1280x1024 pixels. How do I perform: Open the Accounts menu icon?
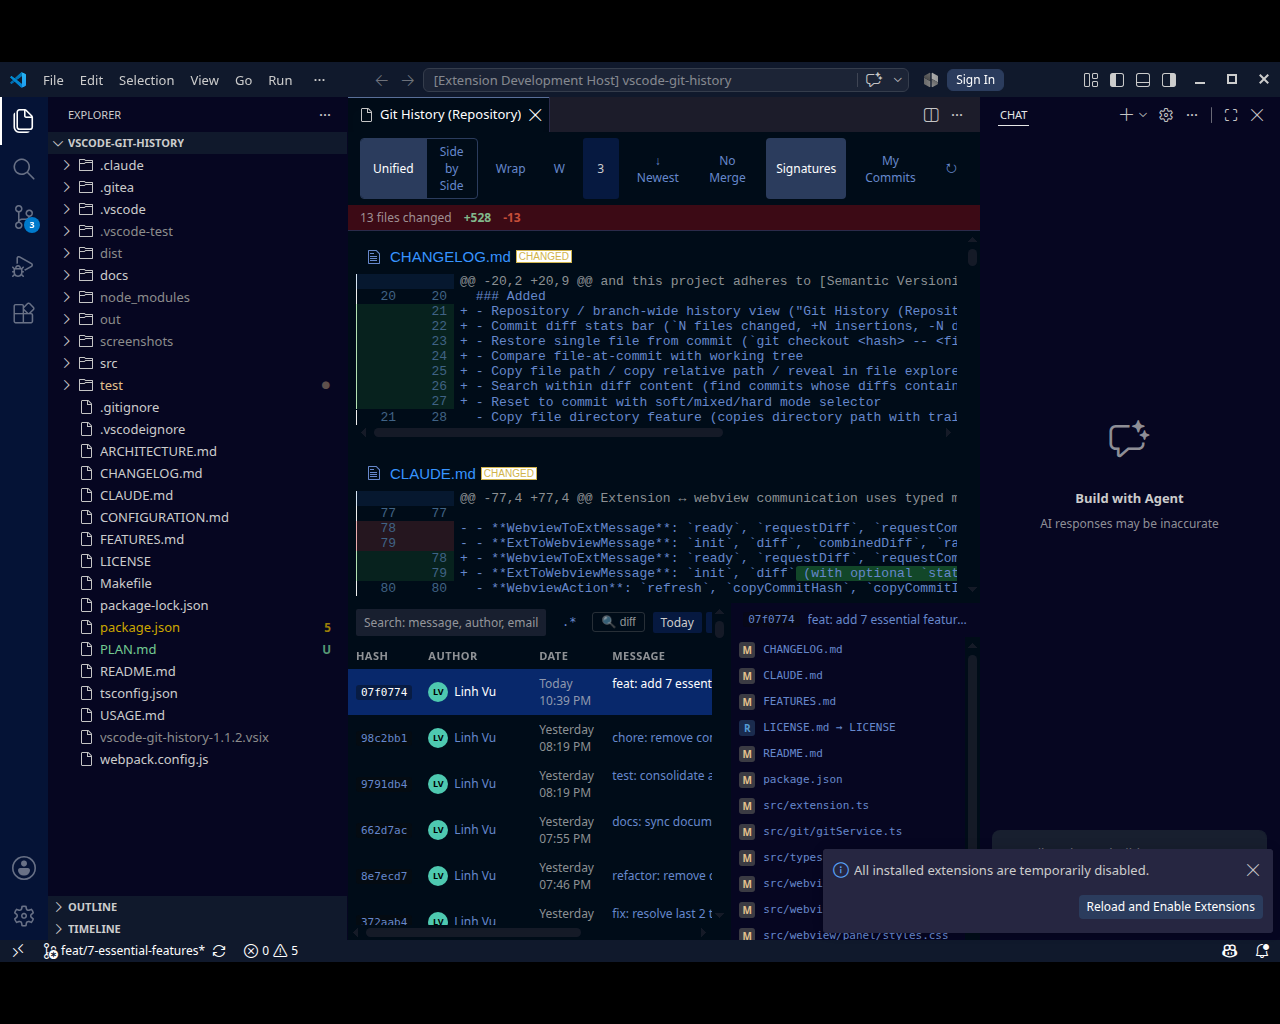[x=24, y=868]
